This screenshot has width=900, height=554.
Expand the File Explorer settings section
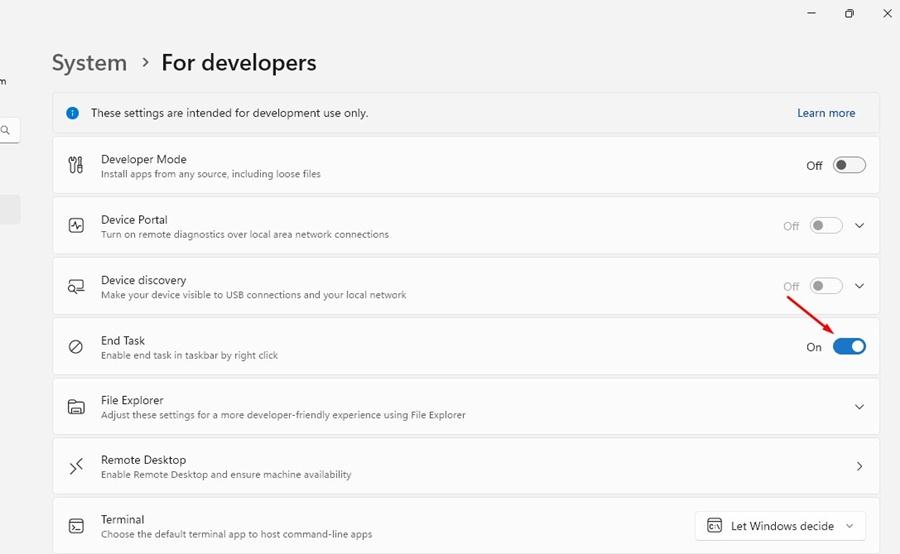pos(859,406)
